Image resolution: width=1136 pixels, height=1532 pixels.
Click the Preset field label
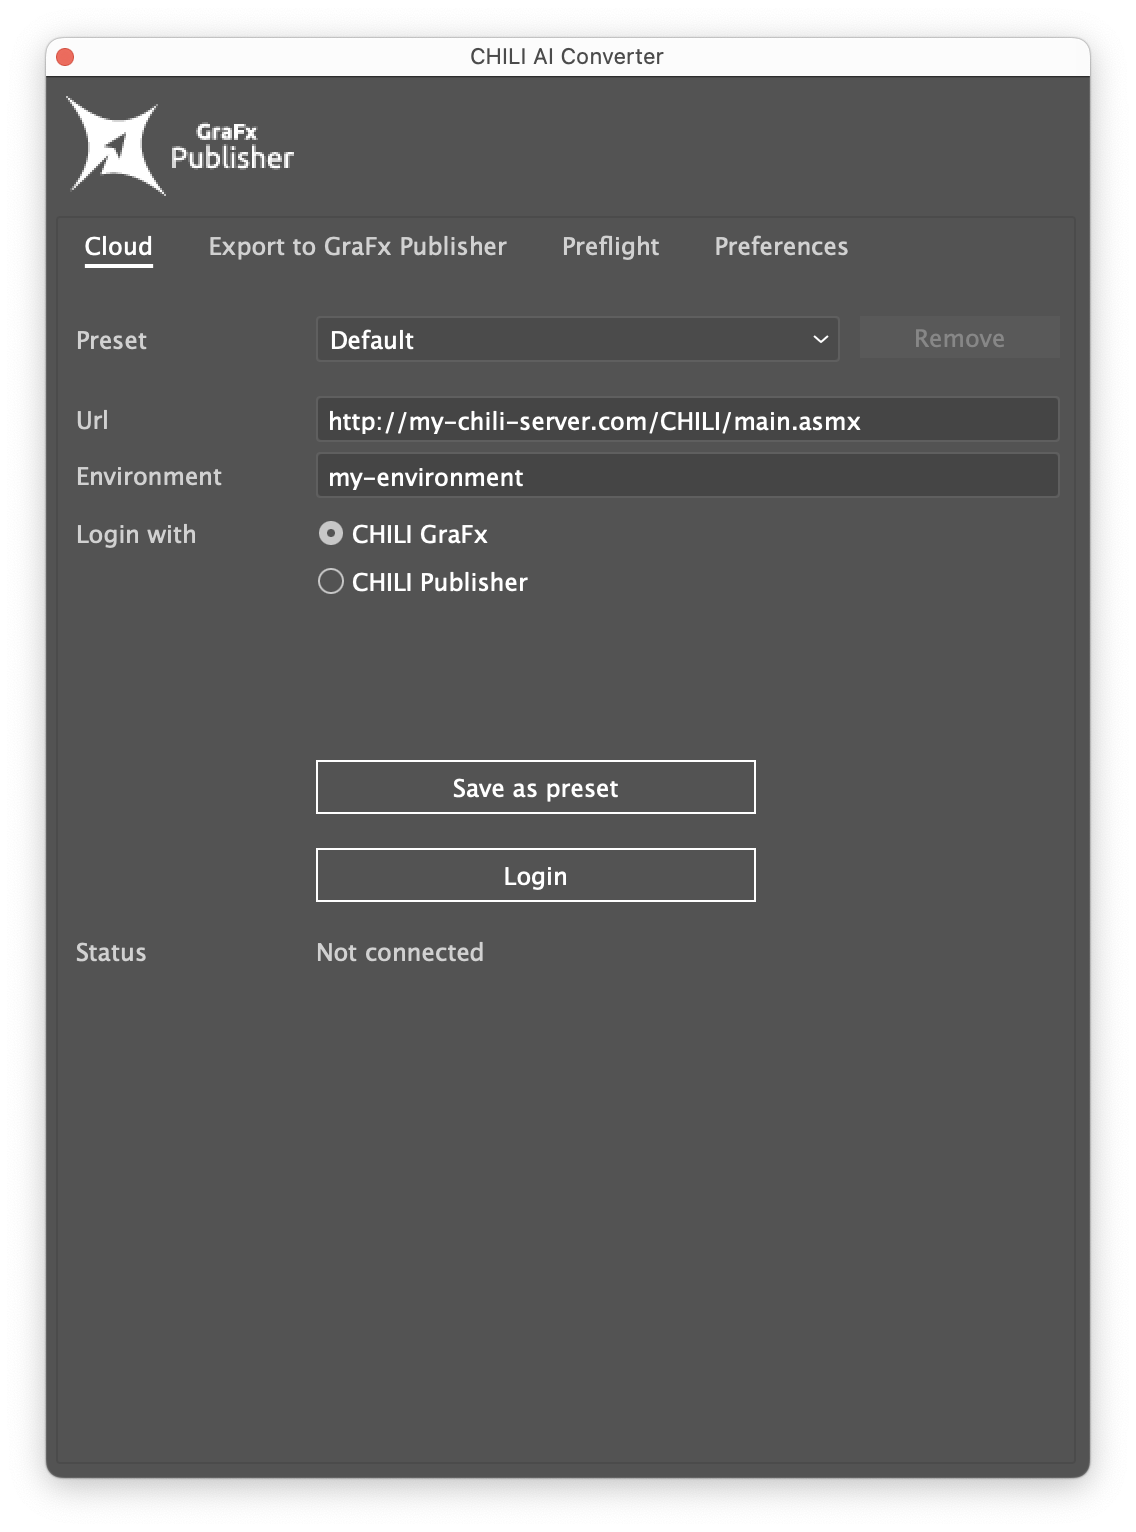click(111, 341)
